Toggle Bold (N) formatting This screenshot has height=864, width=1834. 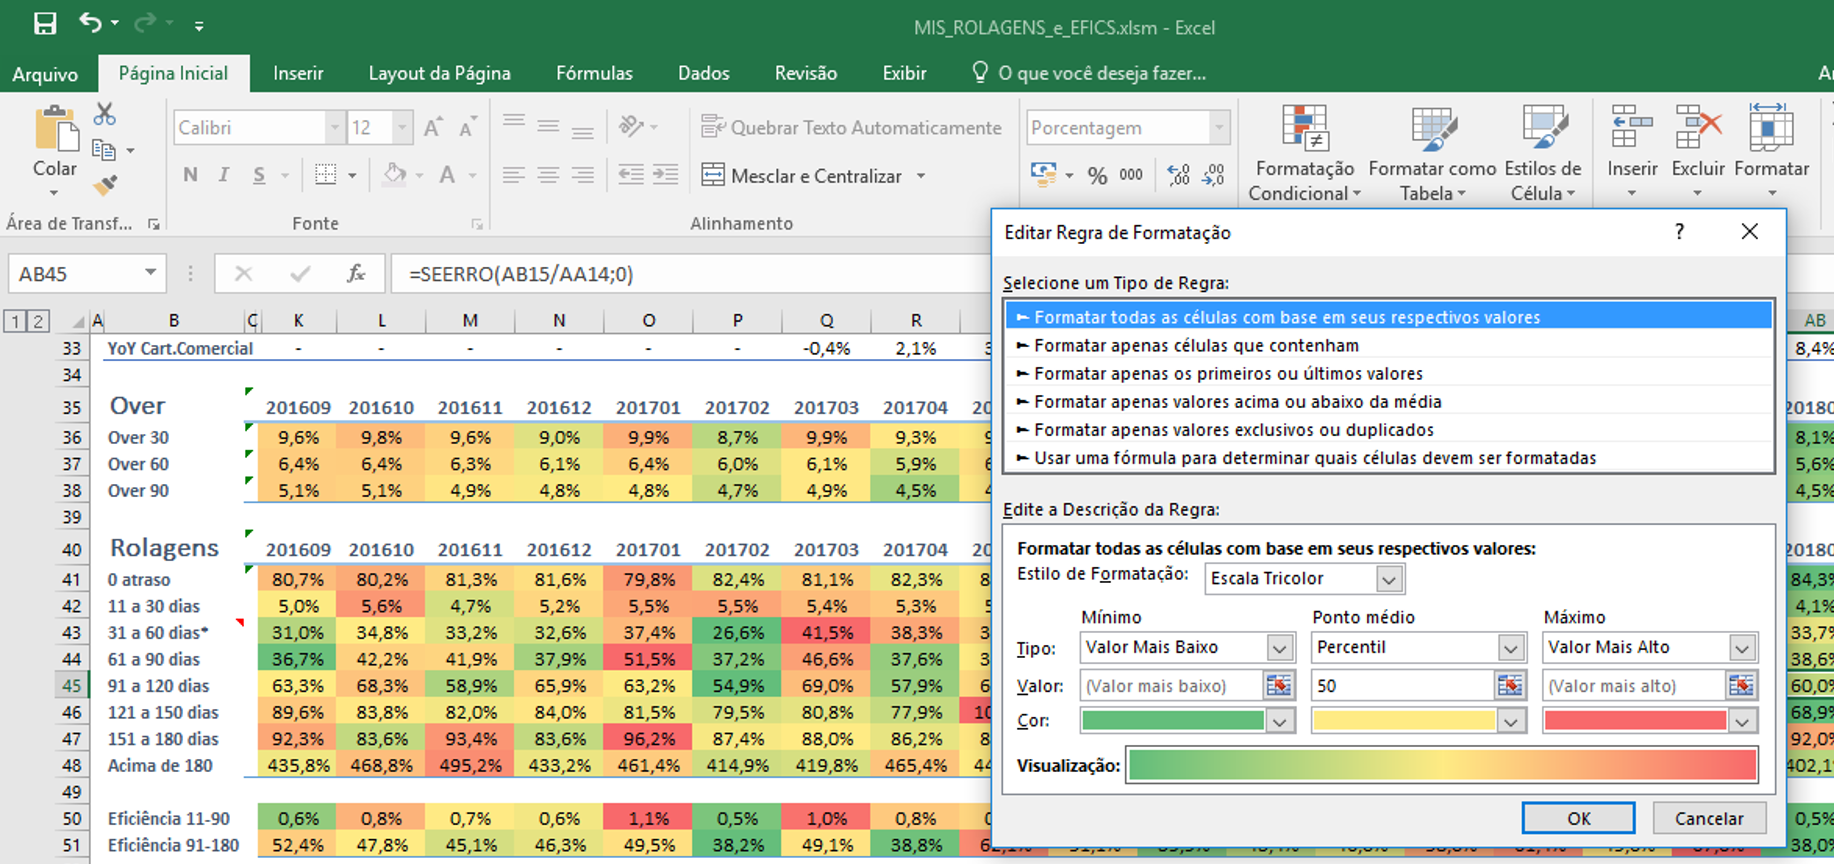tap(190, 176)
